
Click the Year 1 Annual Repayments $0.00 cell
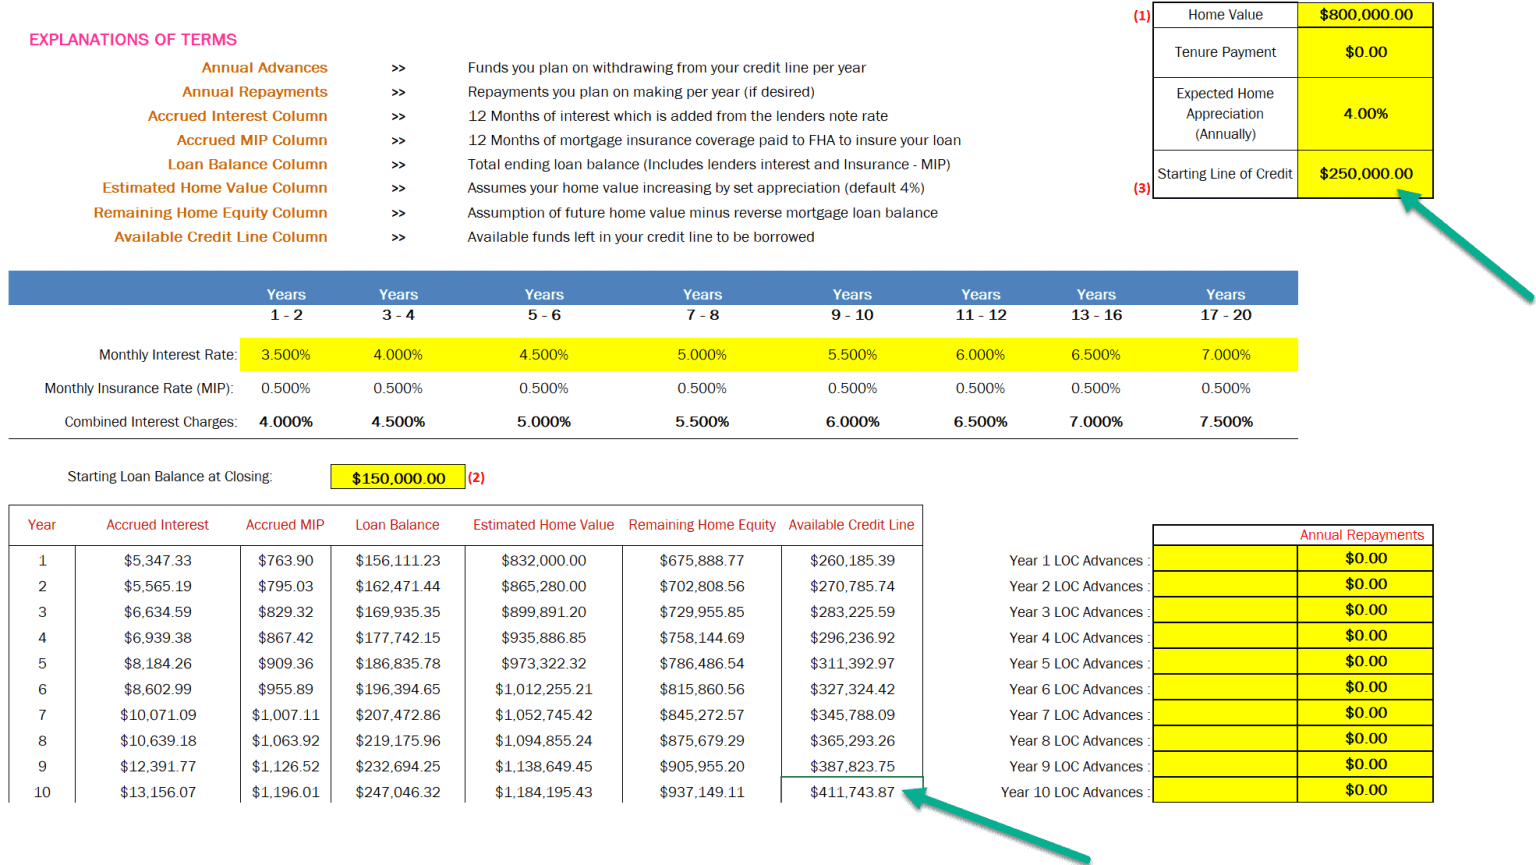[1365, 560]
